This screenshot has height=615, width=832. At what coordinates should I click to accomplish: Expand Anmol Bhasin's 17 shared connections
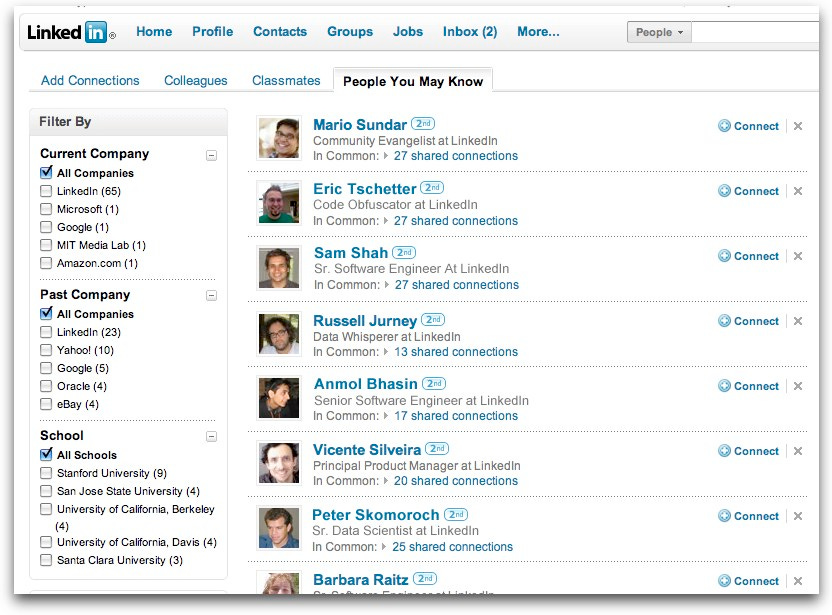[455, 416]
